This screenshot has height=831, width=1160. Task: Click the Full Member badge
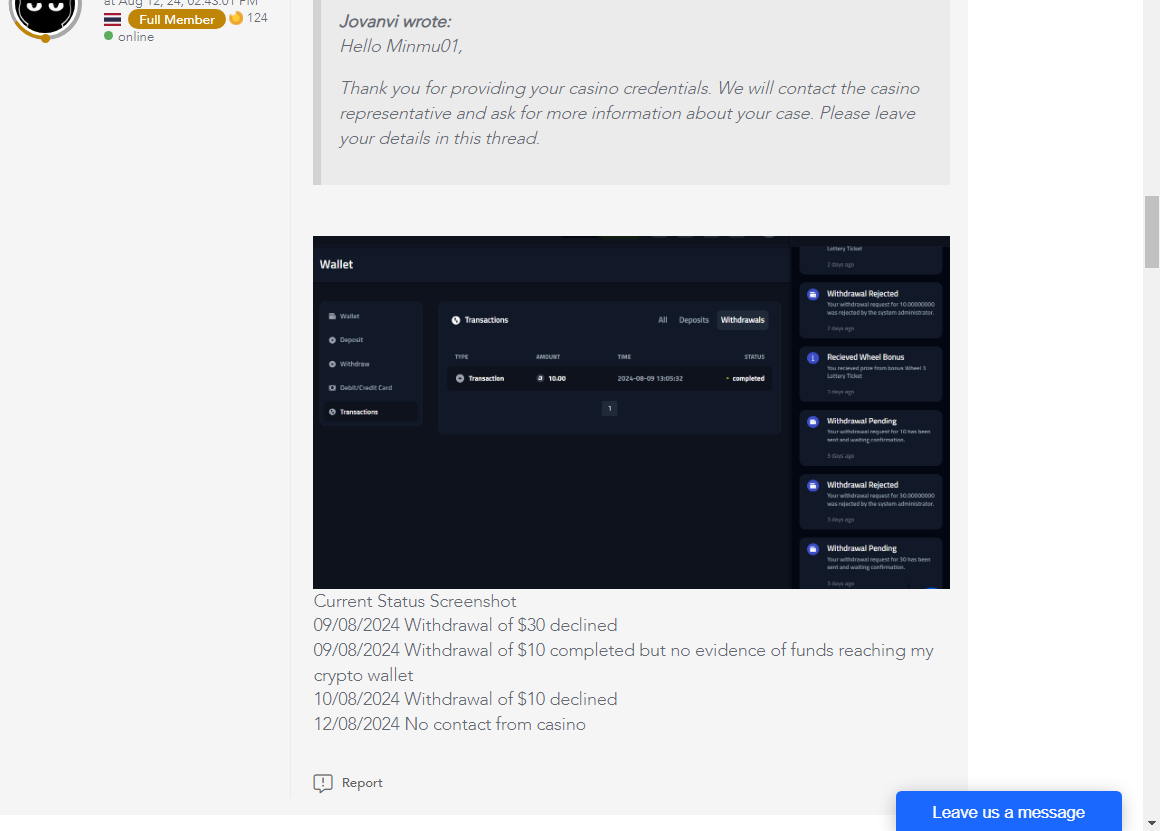point(176,20)
